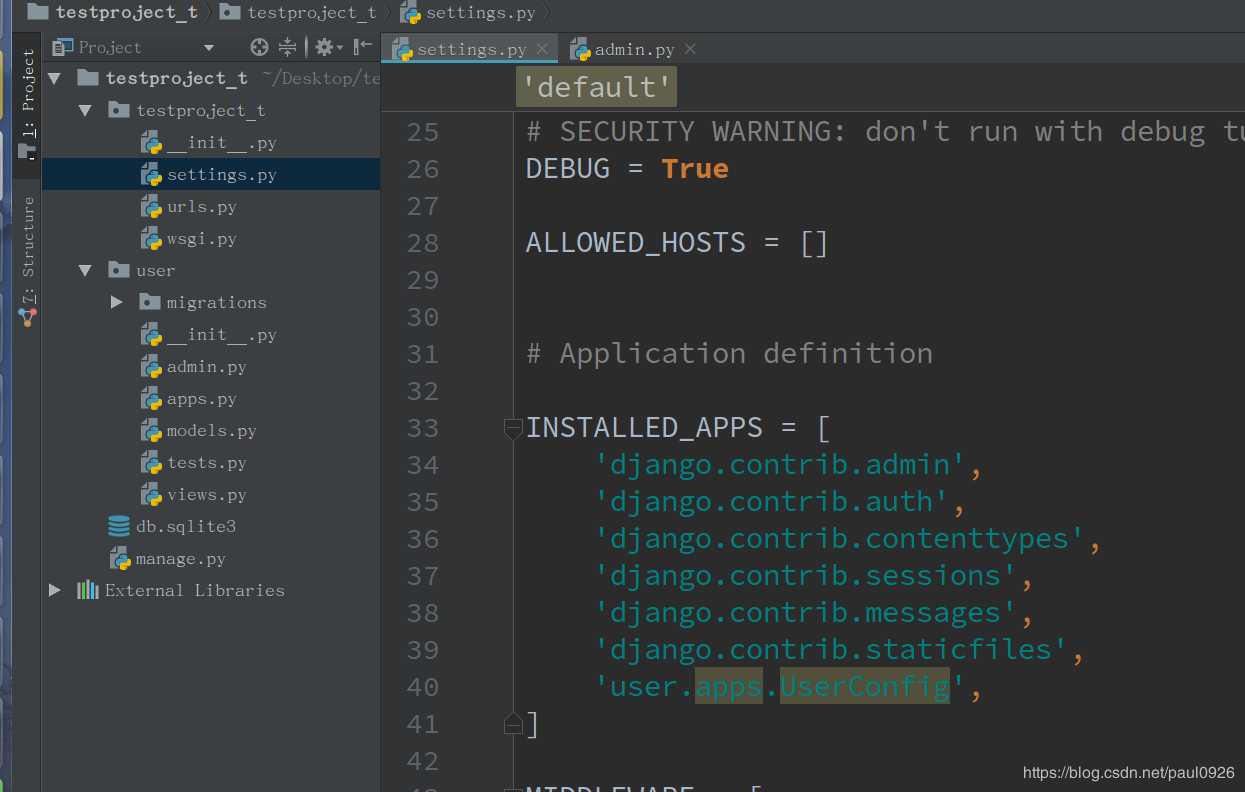This screenshot has height=792, width=1245.
Task: Click the db.sqlite3 database icon
Action: tap(119, 526)
